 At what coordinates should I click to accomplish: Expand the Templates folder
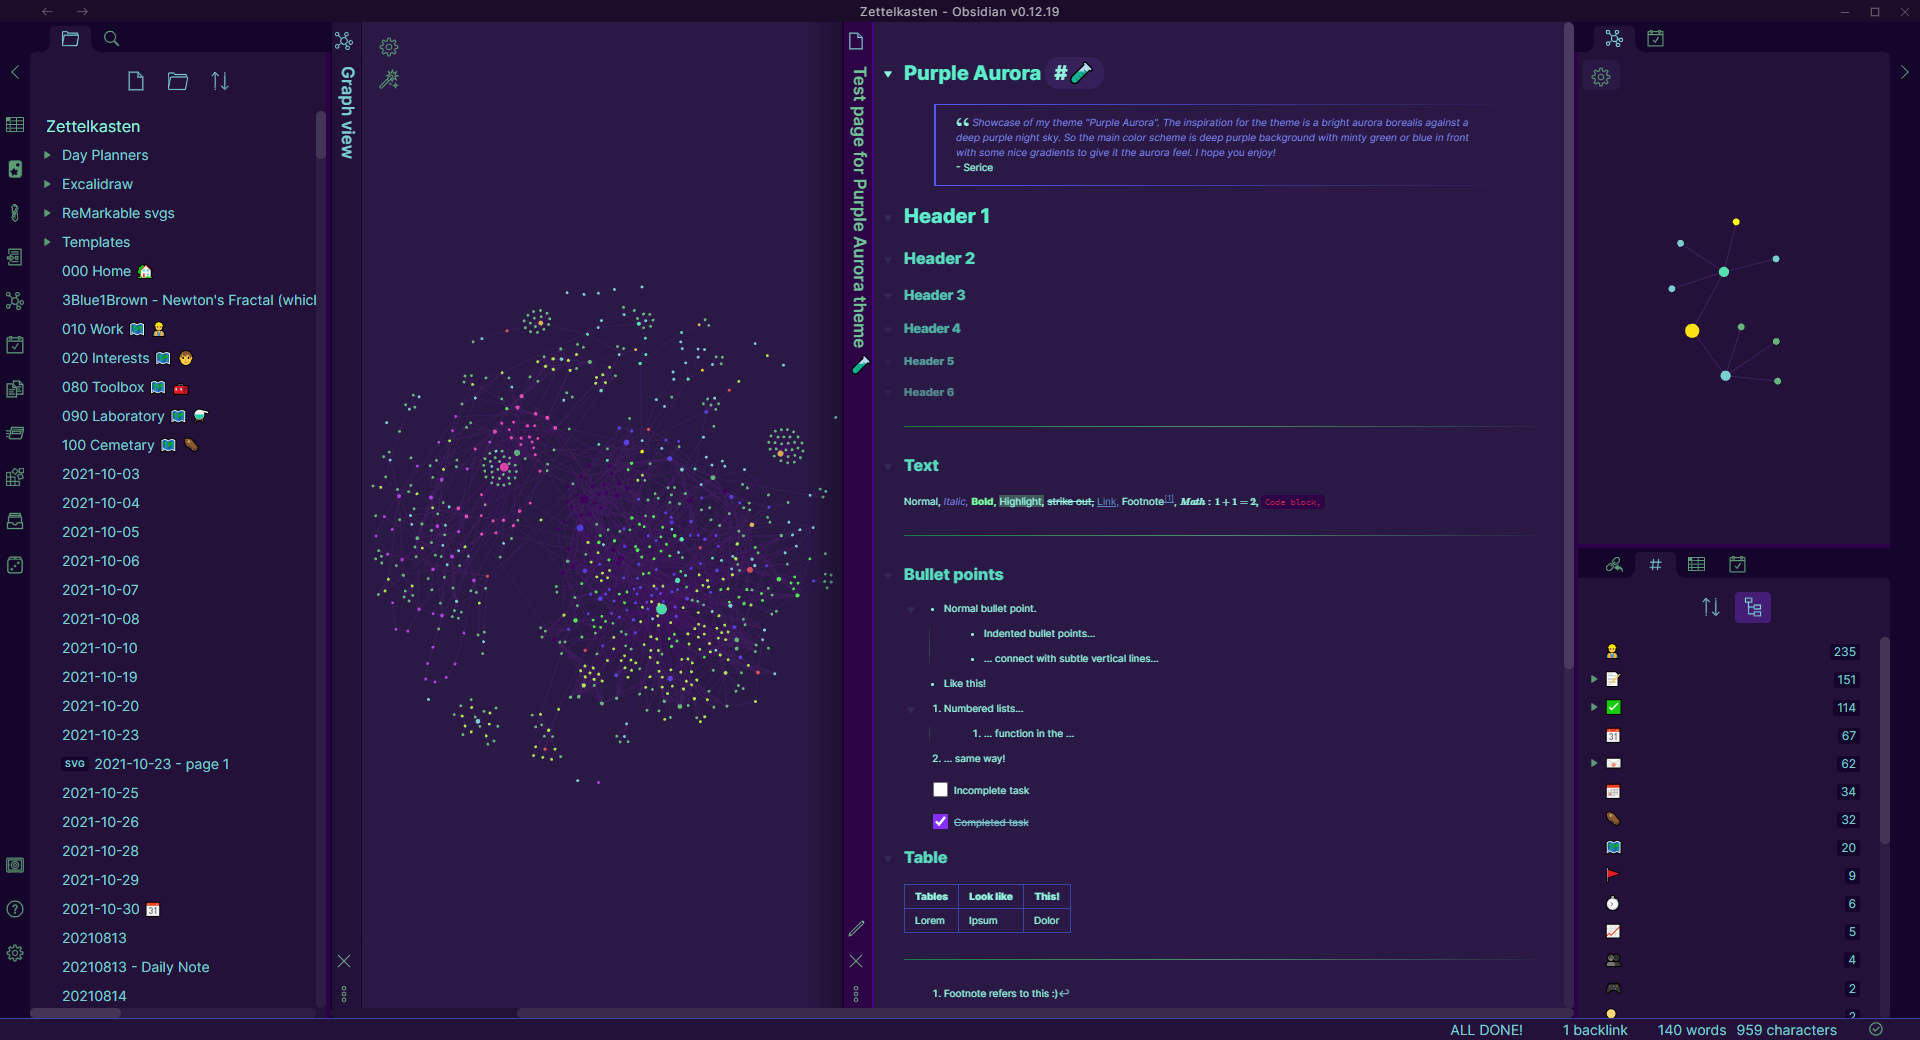tap(47, 242)
